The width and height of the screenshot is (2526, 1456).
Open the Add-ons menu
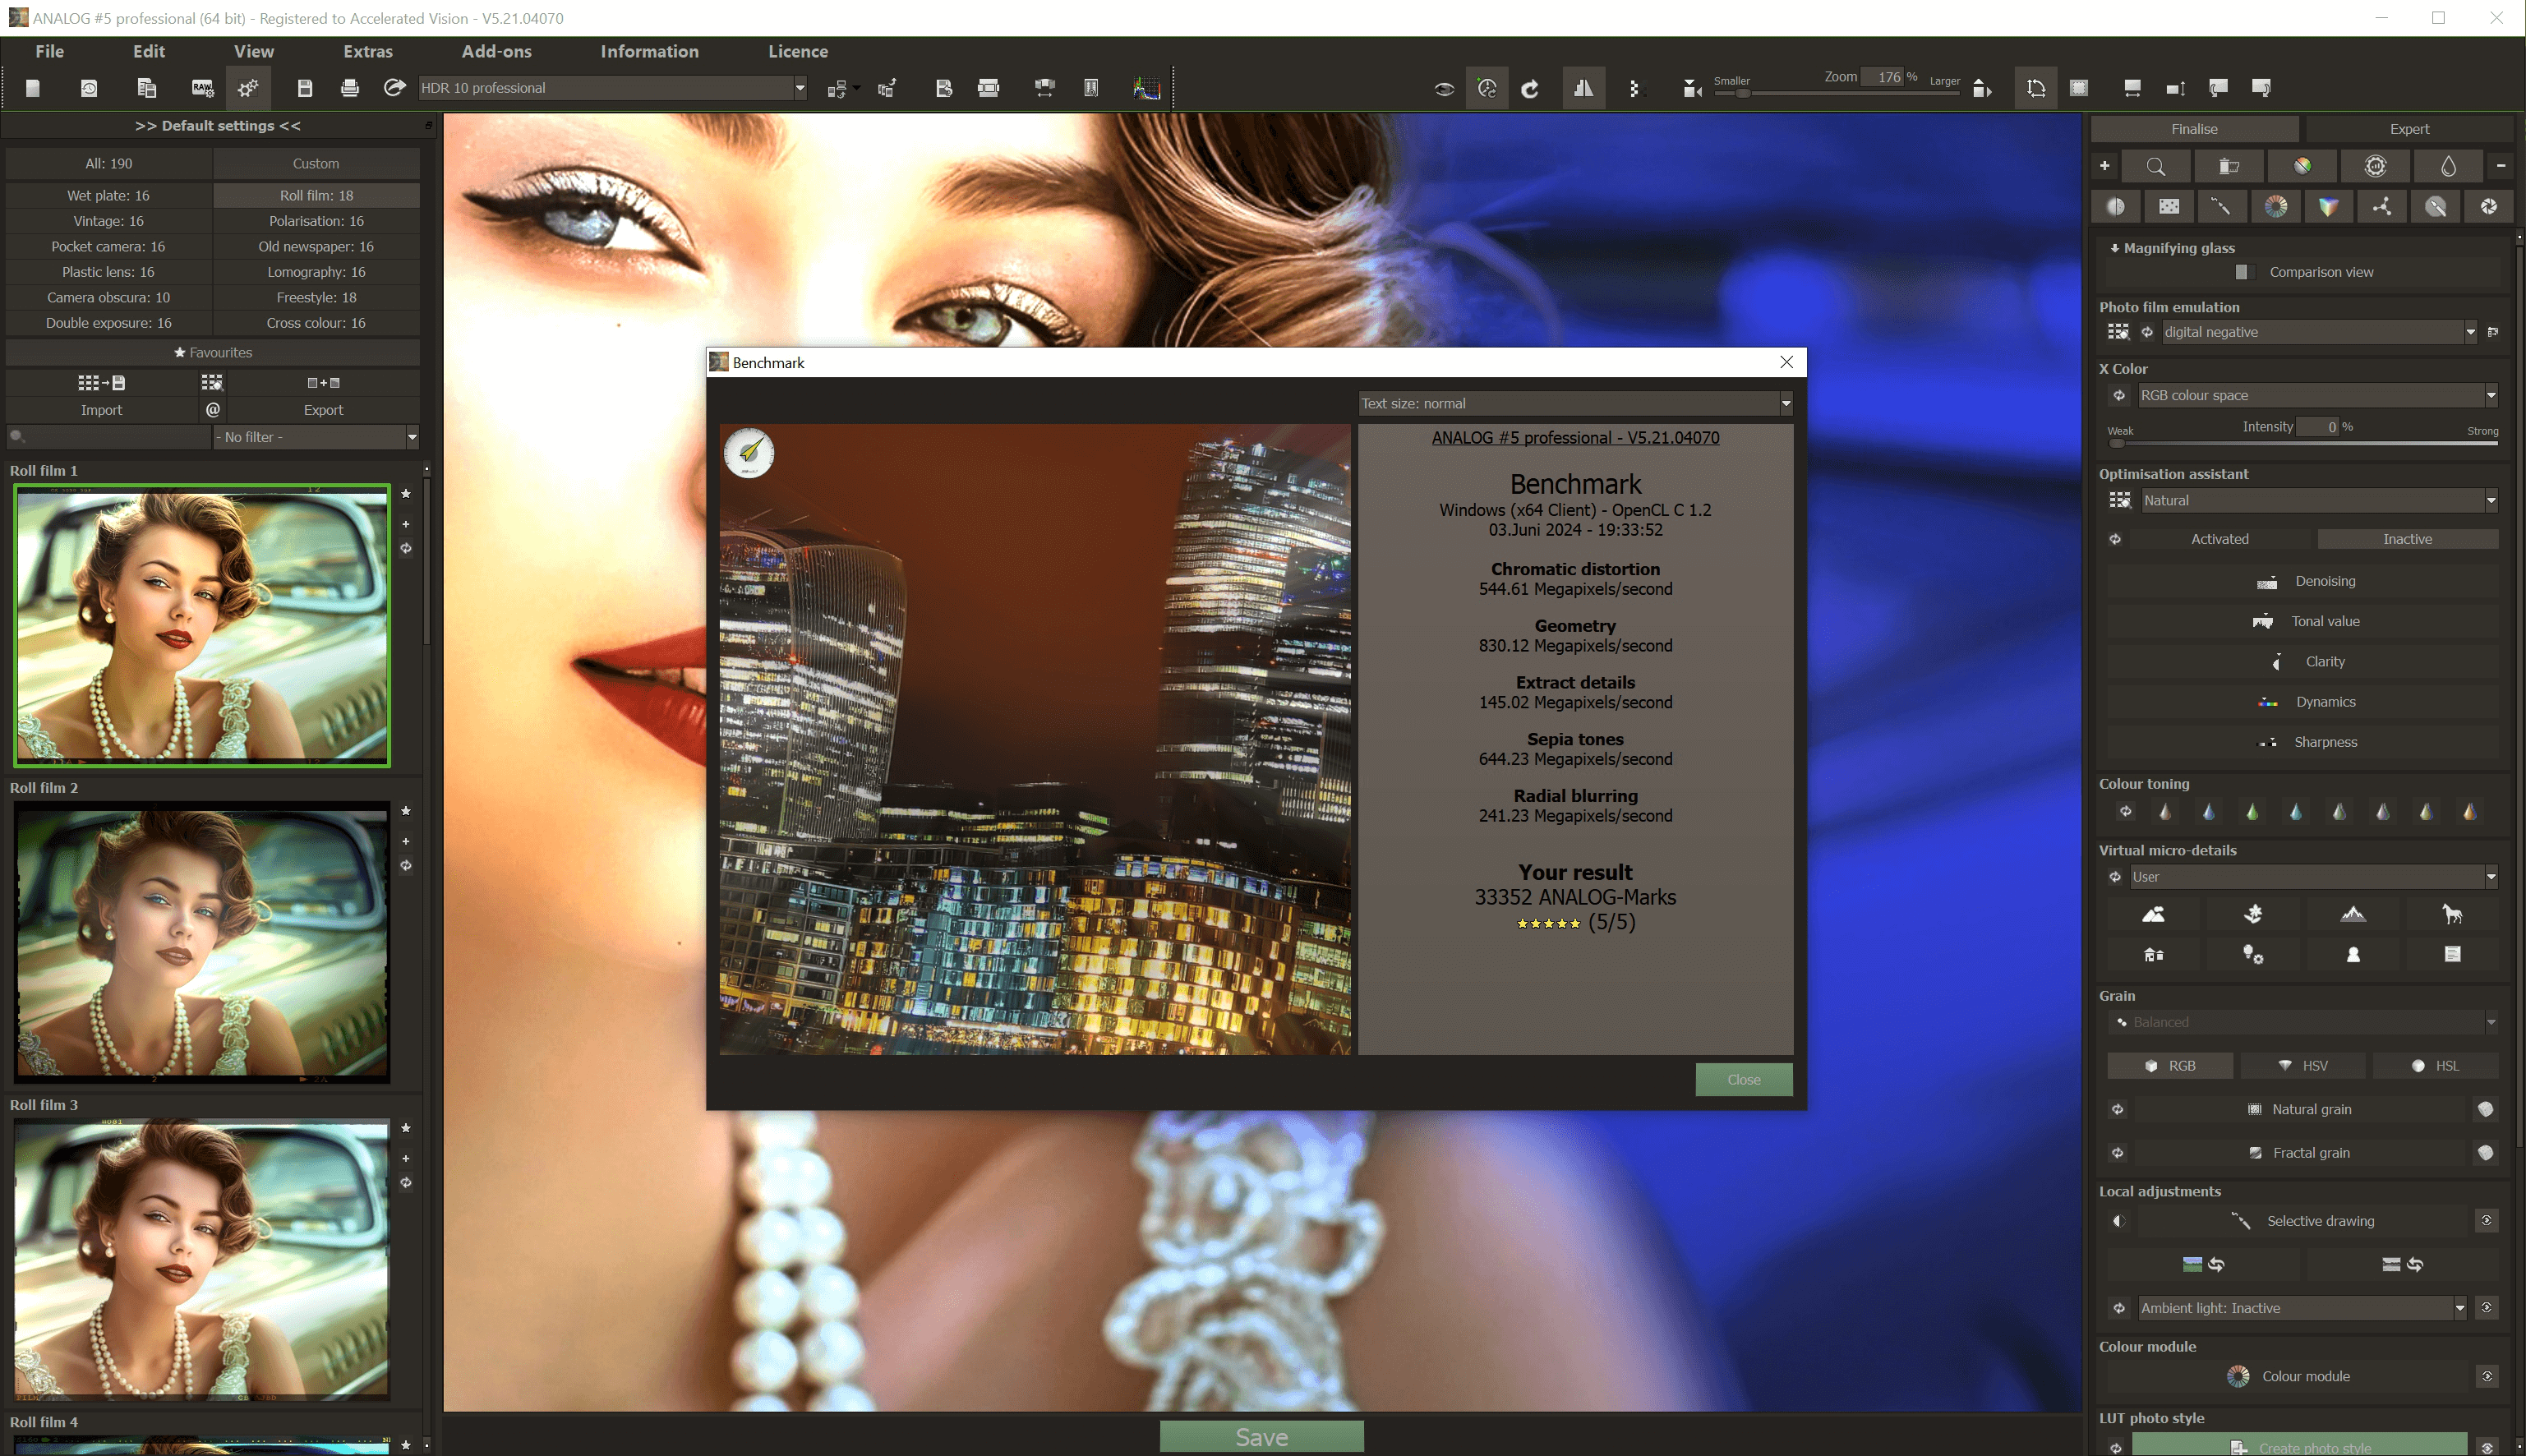[x=496, y=51]
